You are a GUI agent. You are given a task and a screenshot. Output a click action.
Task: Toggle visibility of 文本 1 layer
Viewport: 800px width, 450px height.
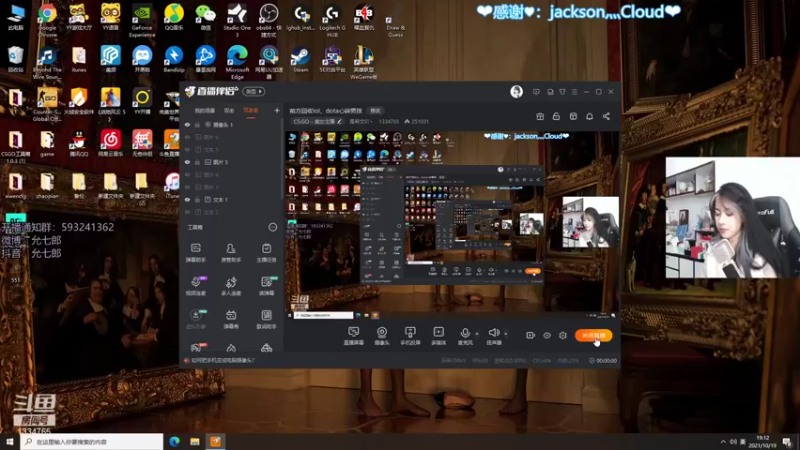tap(187, 199)
